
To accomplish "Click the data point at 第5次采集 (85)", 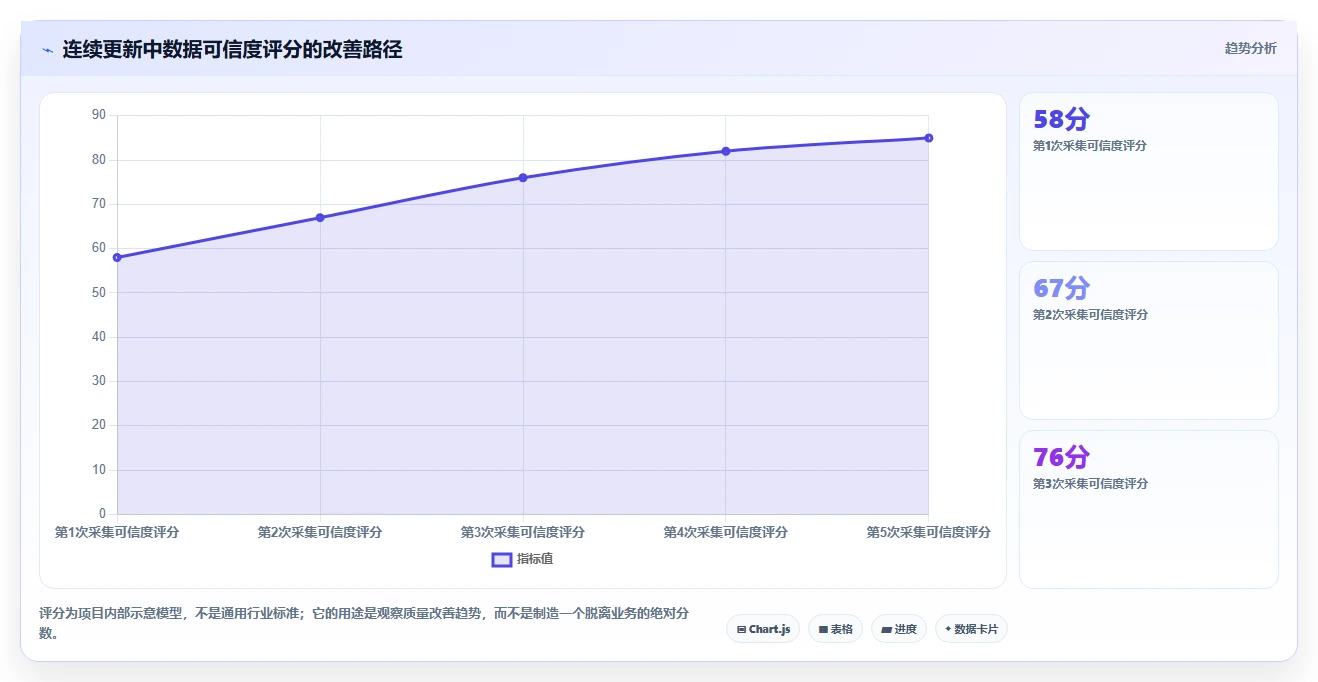I will point(929,138).
